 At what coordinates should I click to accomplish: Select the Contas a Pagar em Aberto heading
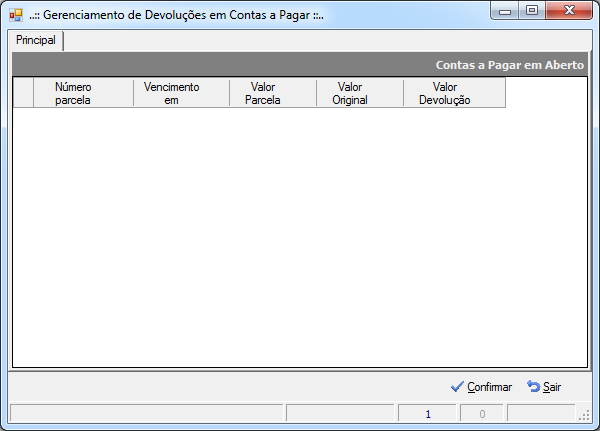pos(510,65)
